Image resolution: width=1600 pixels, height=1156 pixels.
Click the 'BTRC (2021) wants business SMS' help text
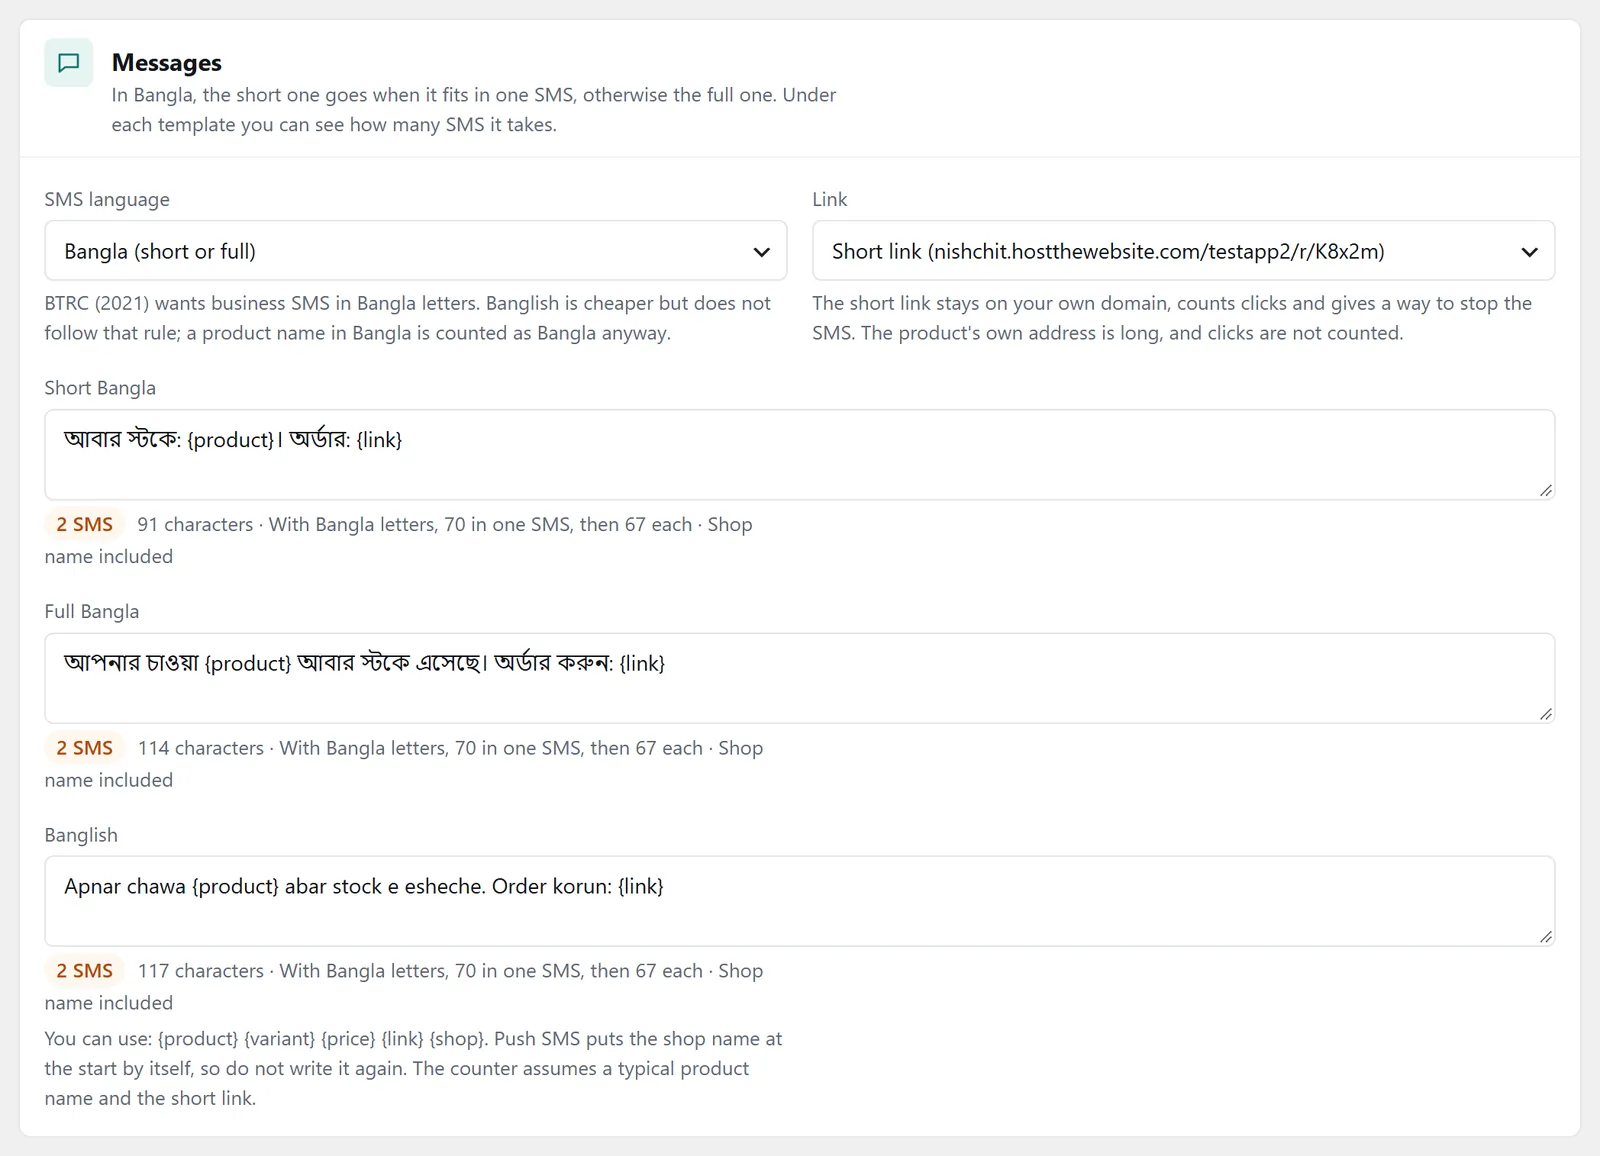[408, 318]
